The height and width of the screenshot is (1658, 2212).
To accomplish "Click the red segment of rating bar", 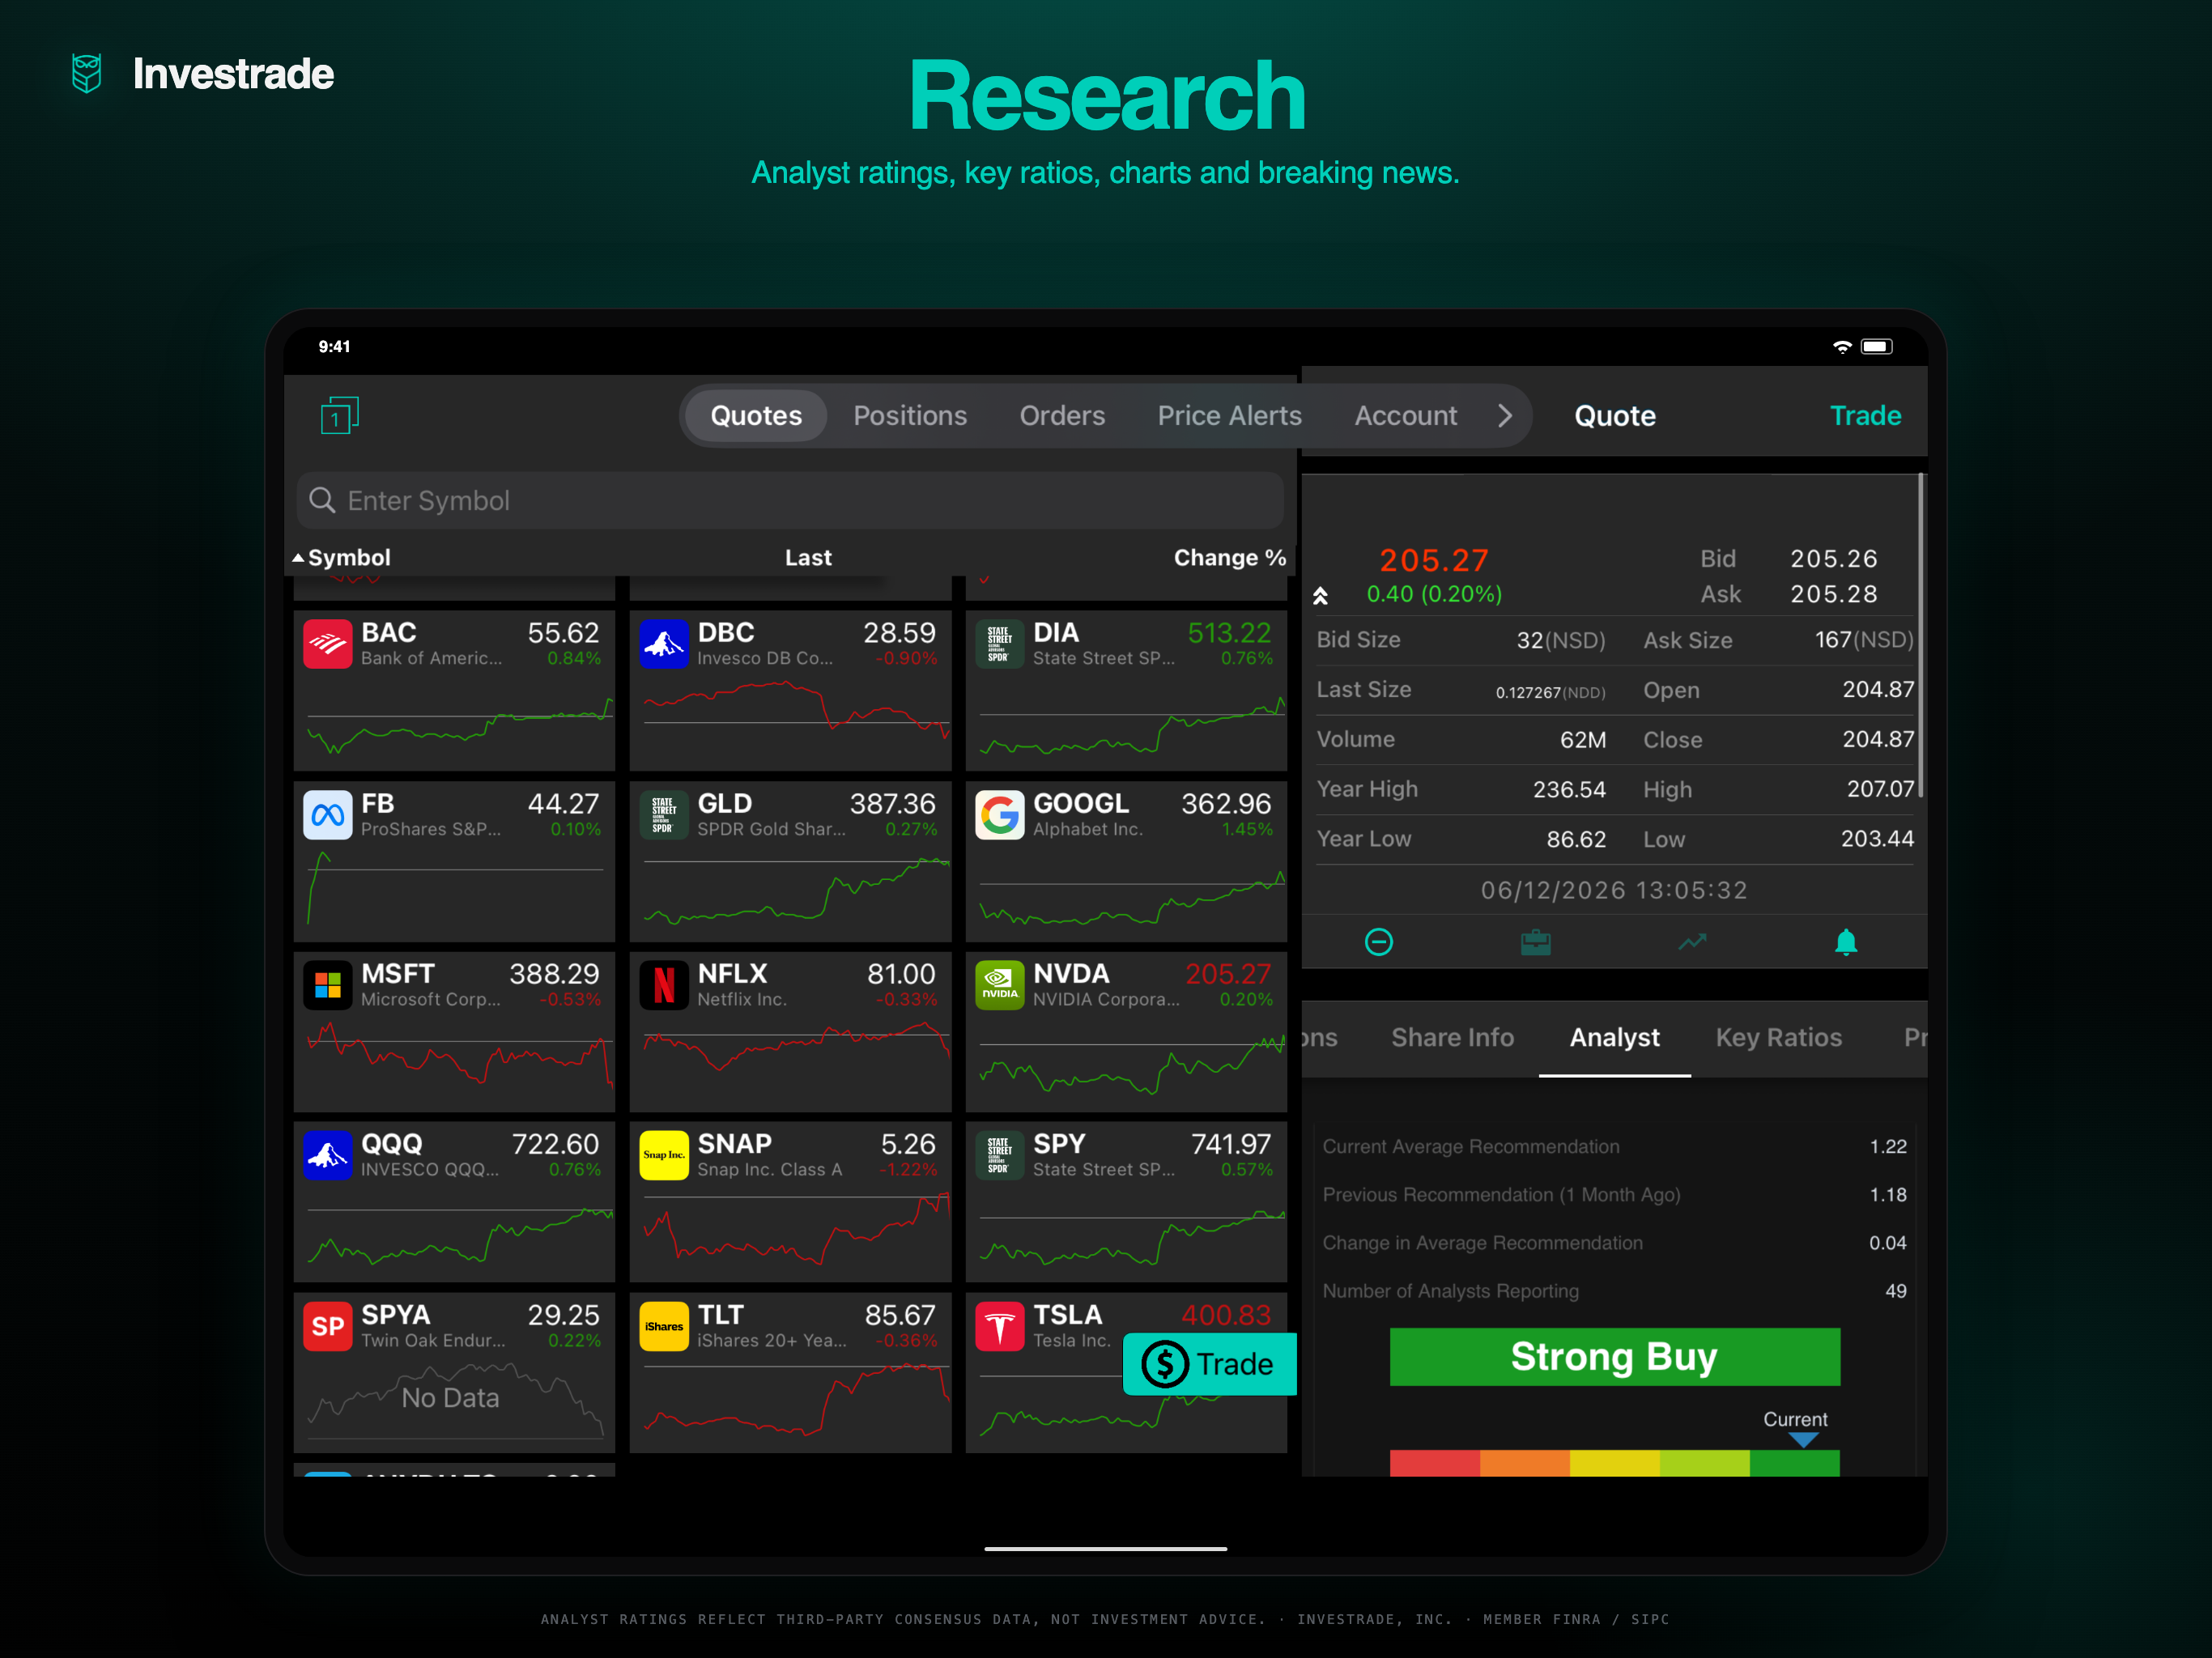I will tap(1434, 1463).
